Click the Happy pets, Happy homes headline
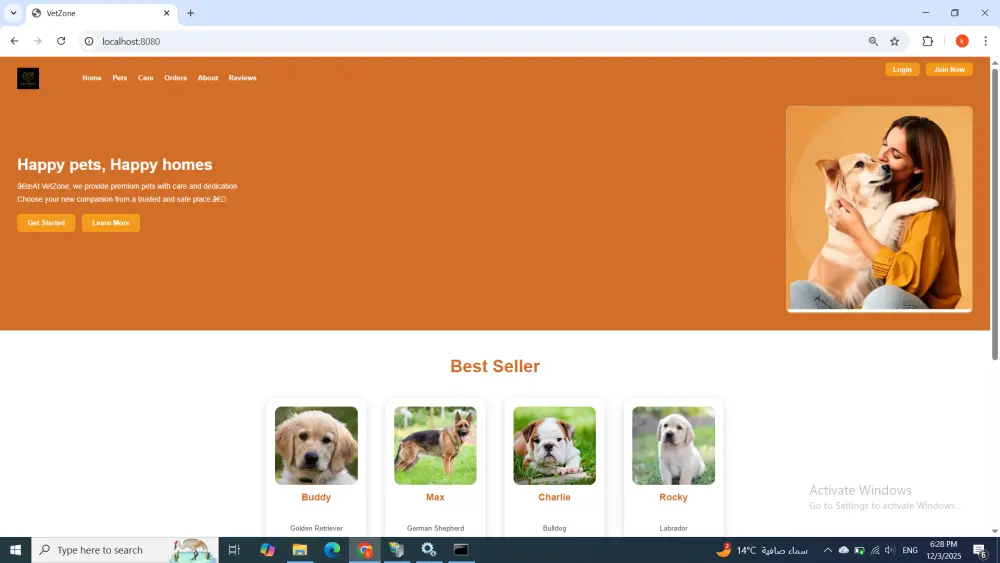Image resolution: width=1000 pixels, height=563 pixels. point(115,165)
